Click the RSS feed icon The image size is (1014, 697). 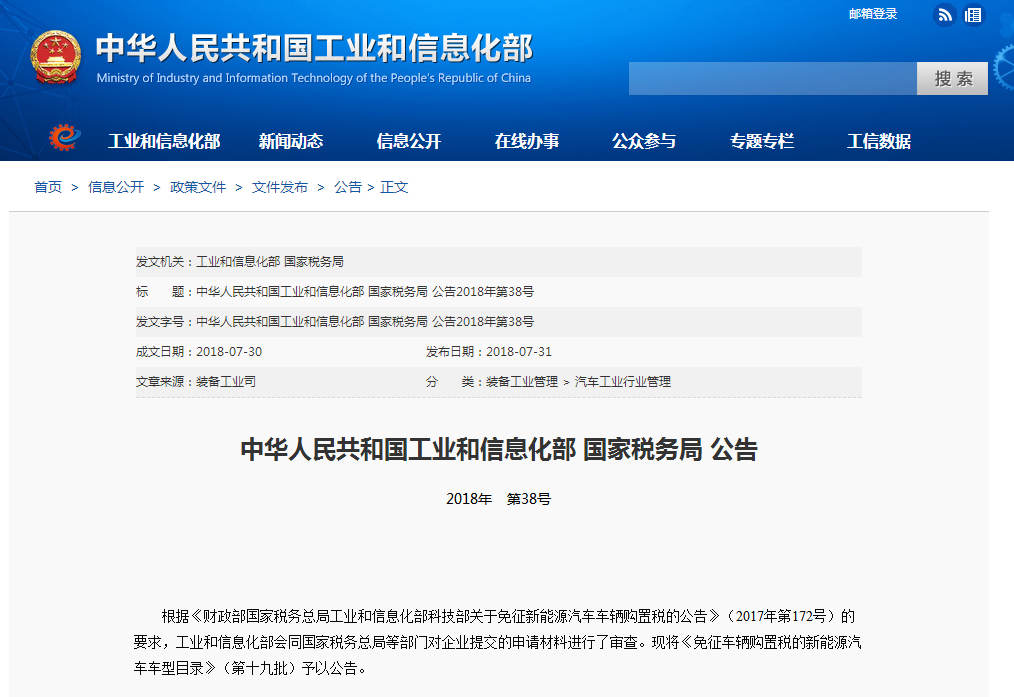(944, 15)
